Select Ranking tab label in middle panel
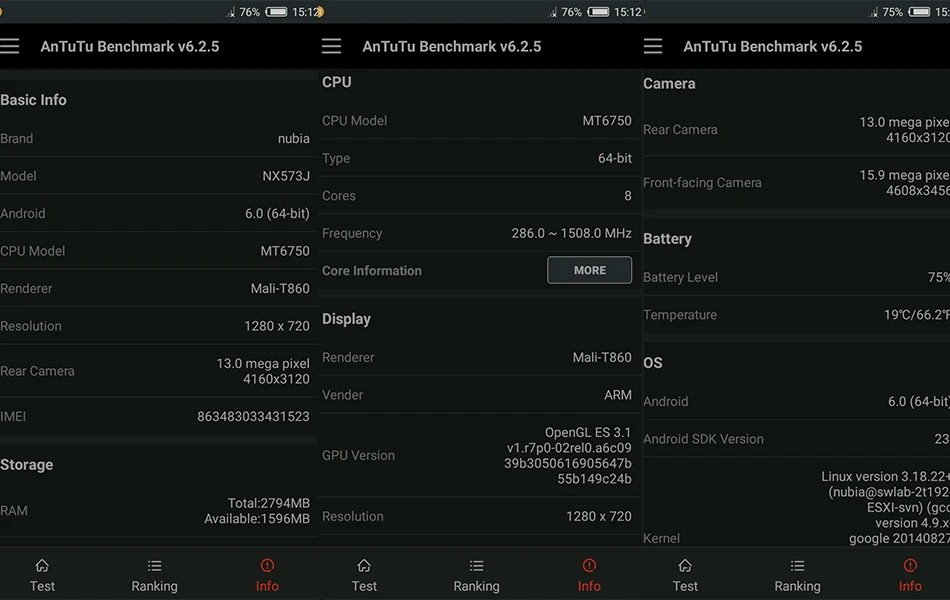Screen dimensions: 950x600 pos(476,586)
